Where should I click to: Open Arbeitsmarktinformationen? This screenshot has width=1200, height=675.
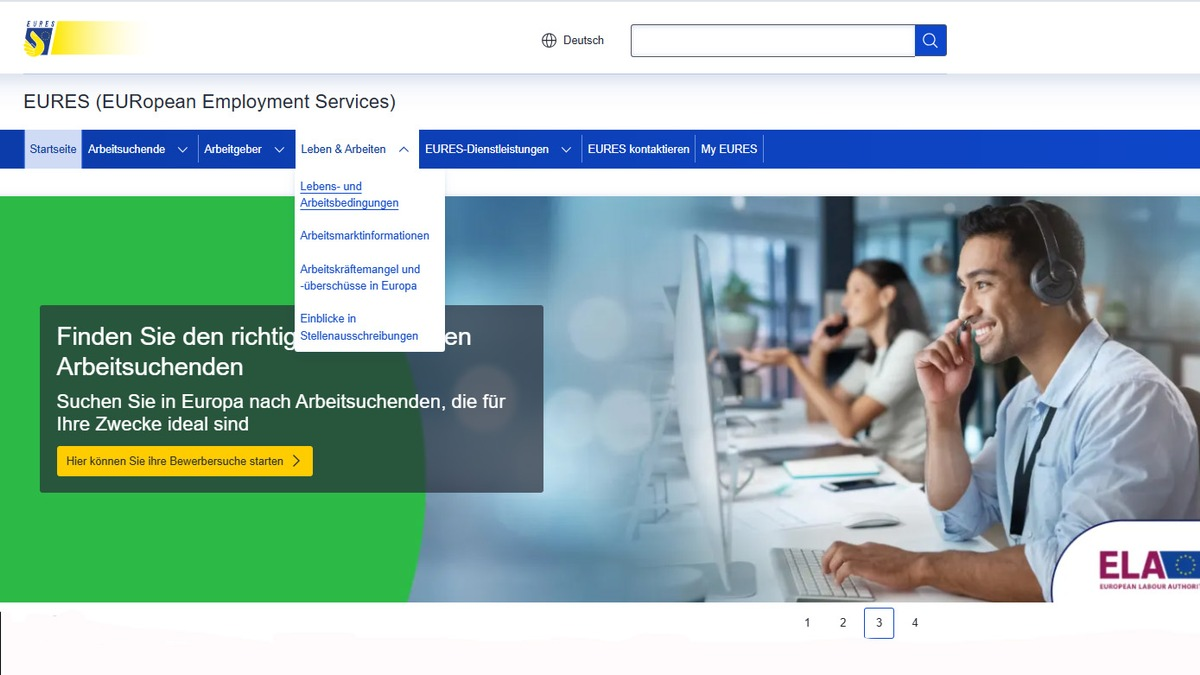point(365,235)
